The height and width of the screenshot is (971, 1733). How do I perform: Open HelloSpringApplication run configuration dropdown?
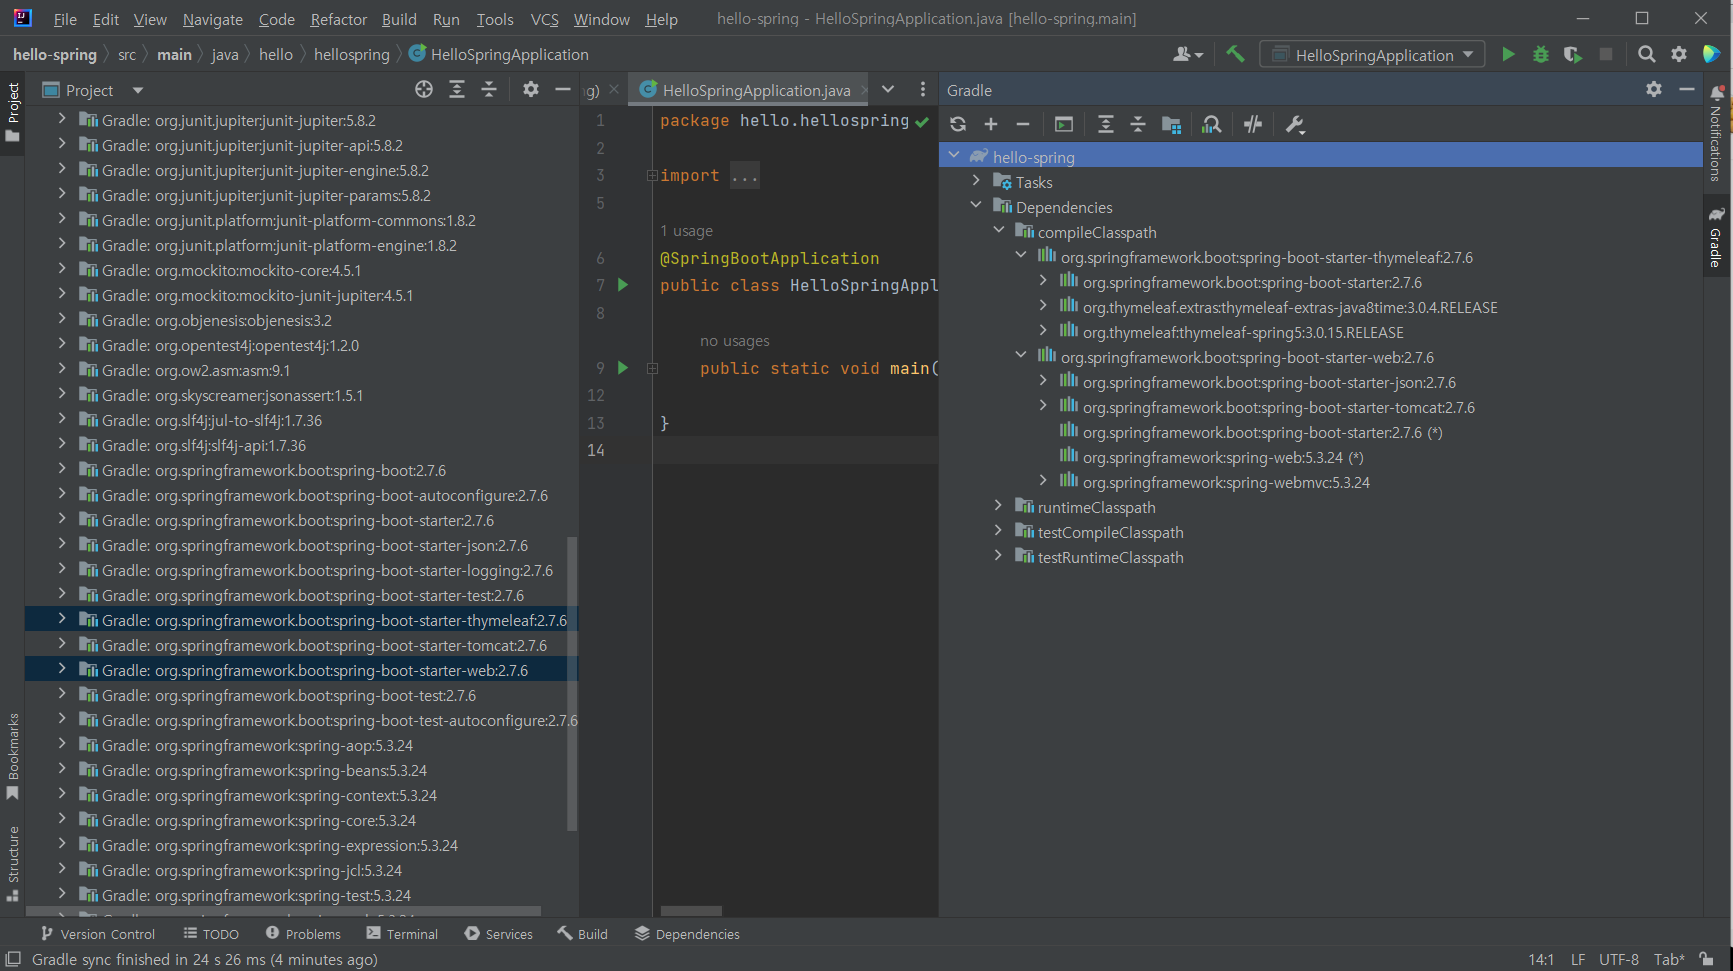click(x=1372, y=55)
